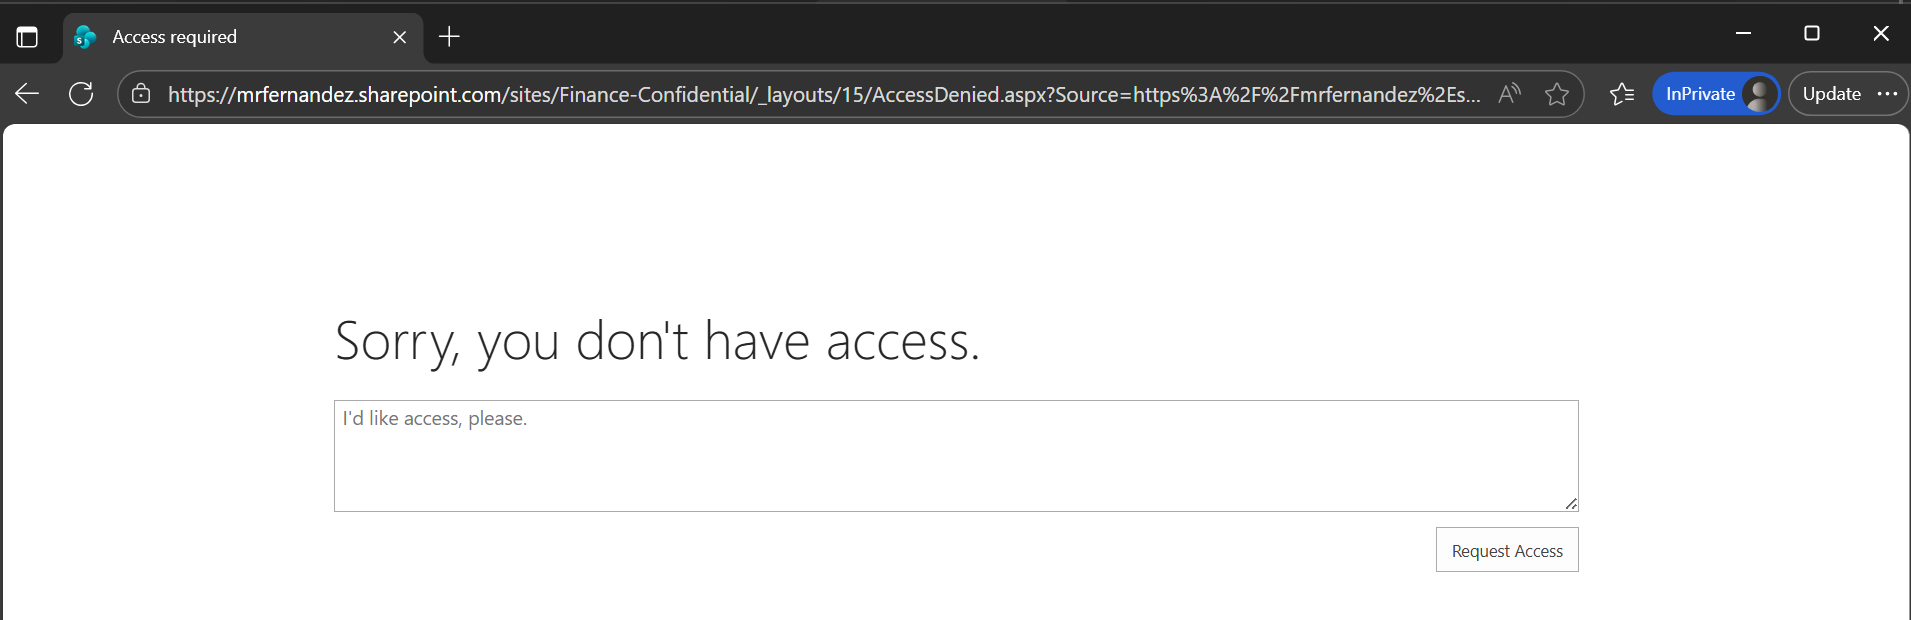Close the browser window

click(1880, 33)
